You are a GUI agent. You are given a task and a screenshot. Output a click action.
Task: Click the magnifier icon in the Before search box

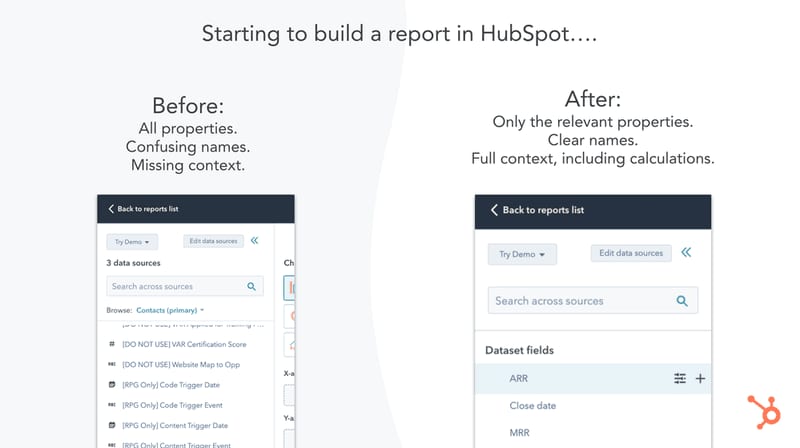252,286
